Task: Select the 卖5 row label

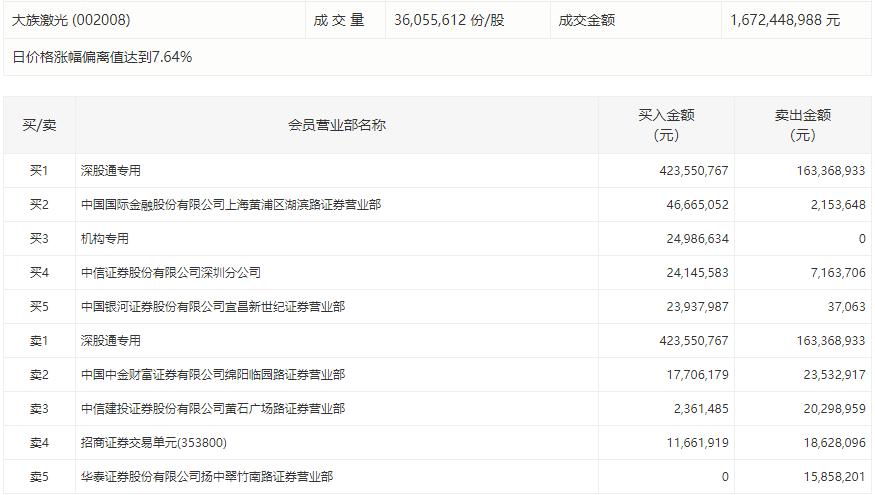Action: pyautogui.click(x=39, y=477)
